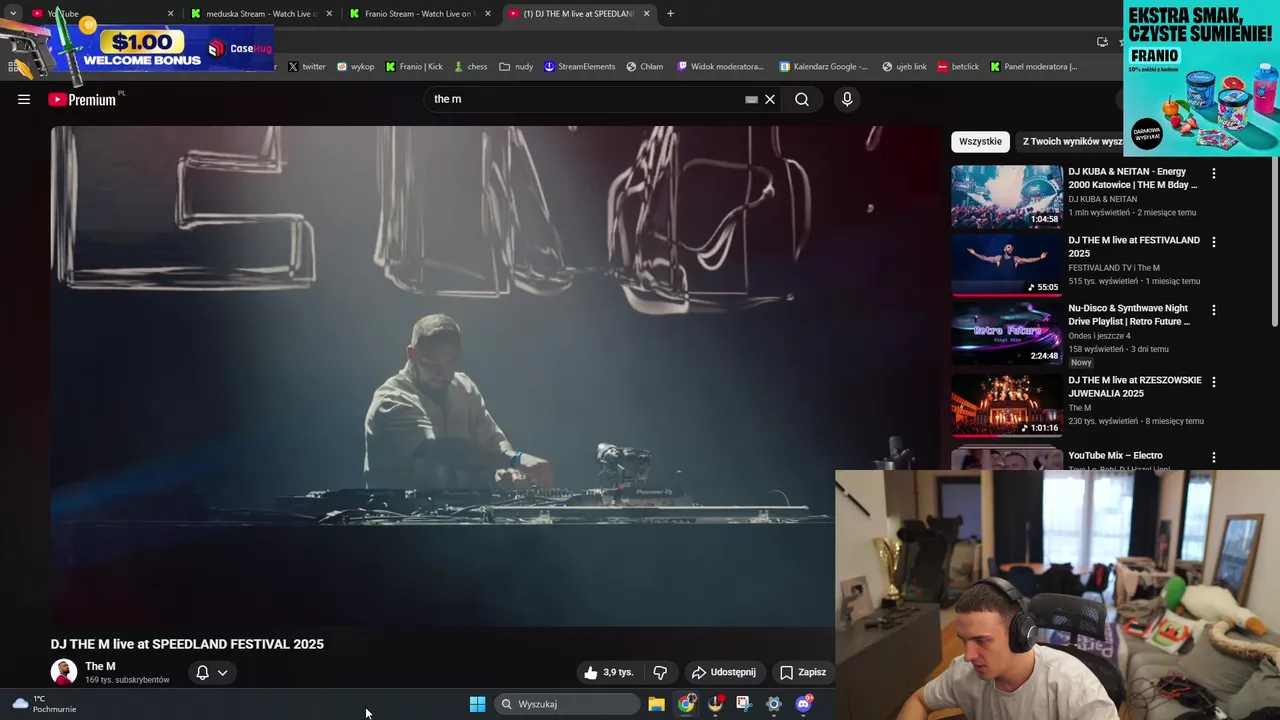1280x720 pixels.
Task: Open Snipping Tool from taskbar
Action: click(x=744, y=704)
